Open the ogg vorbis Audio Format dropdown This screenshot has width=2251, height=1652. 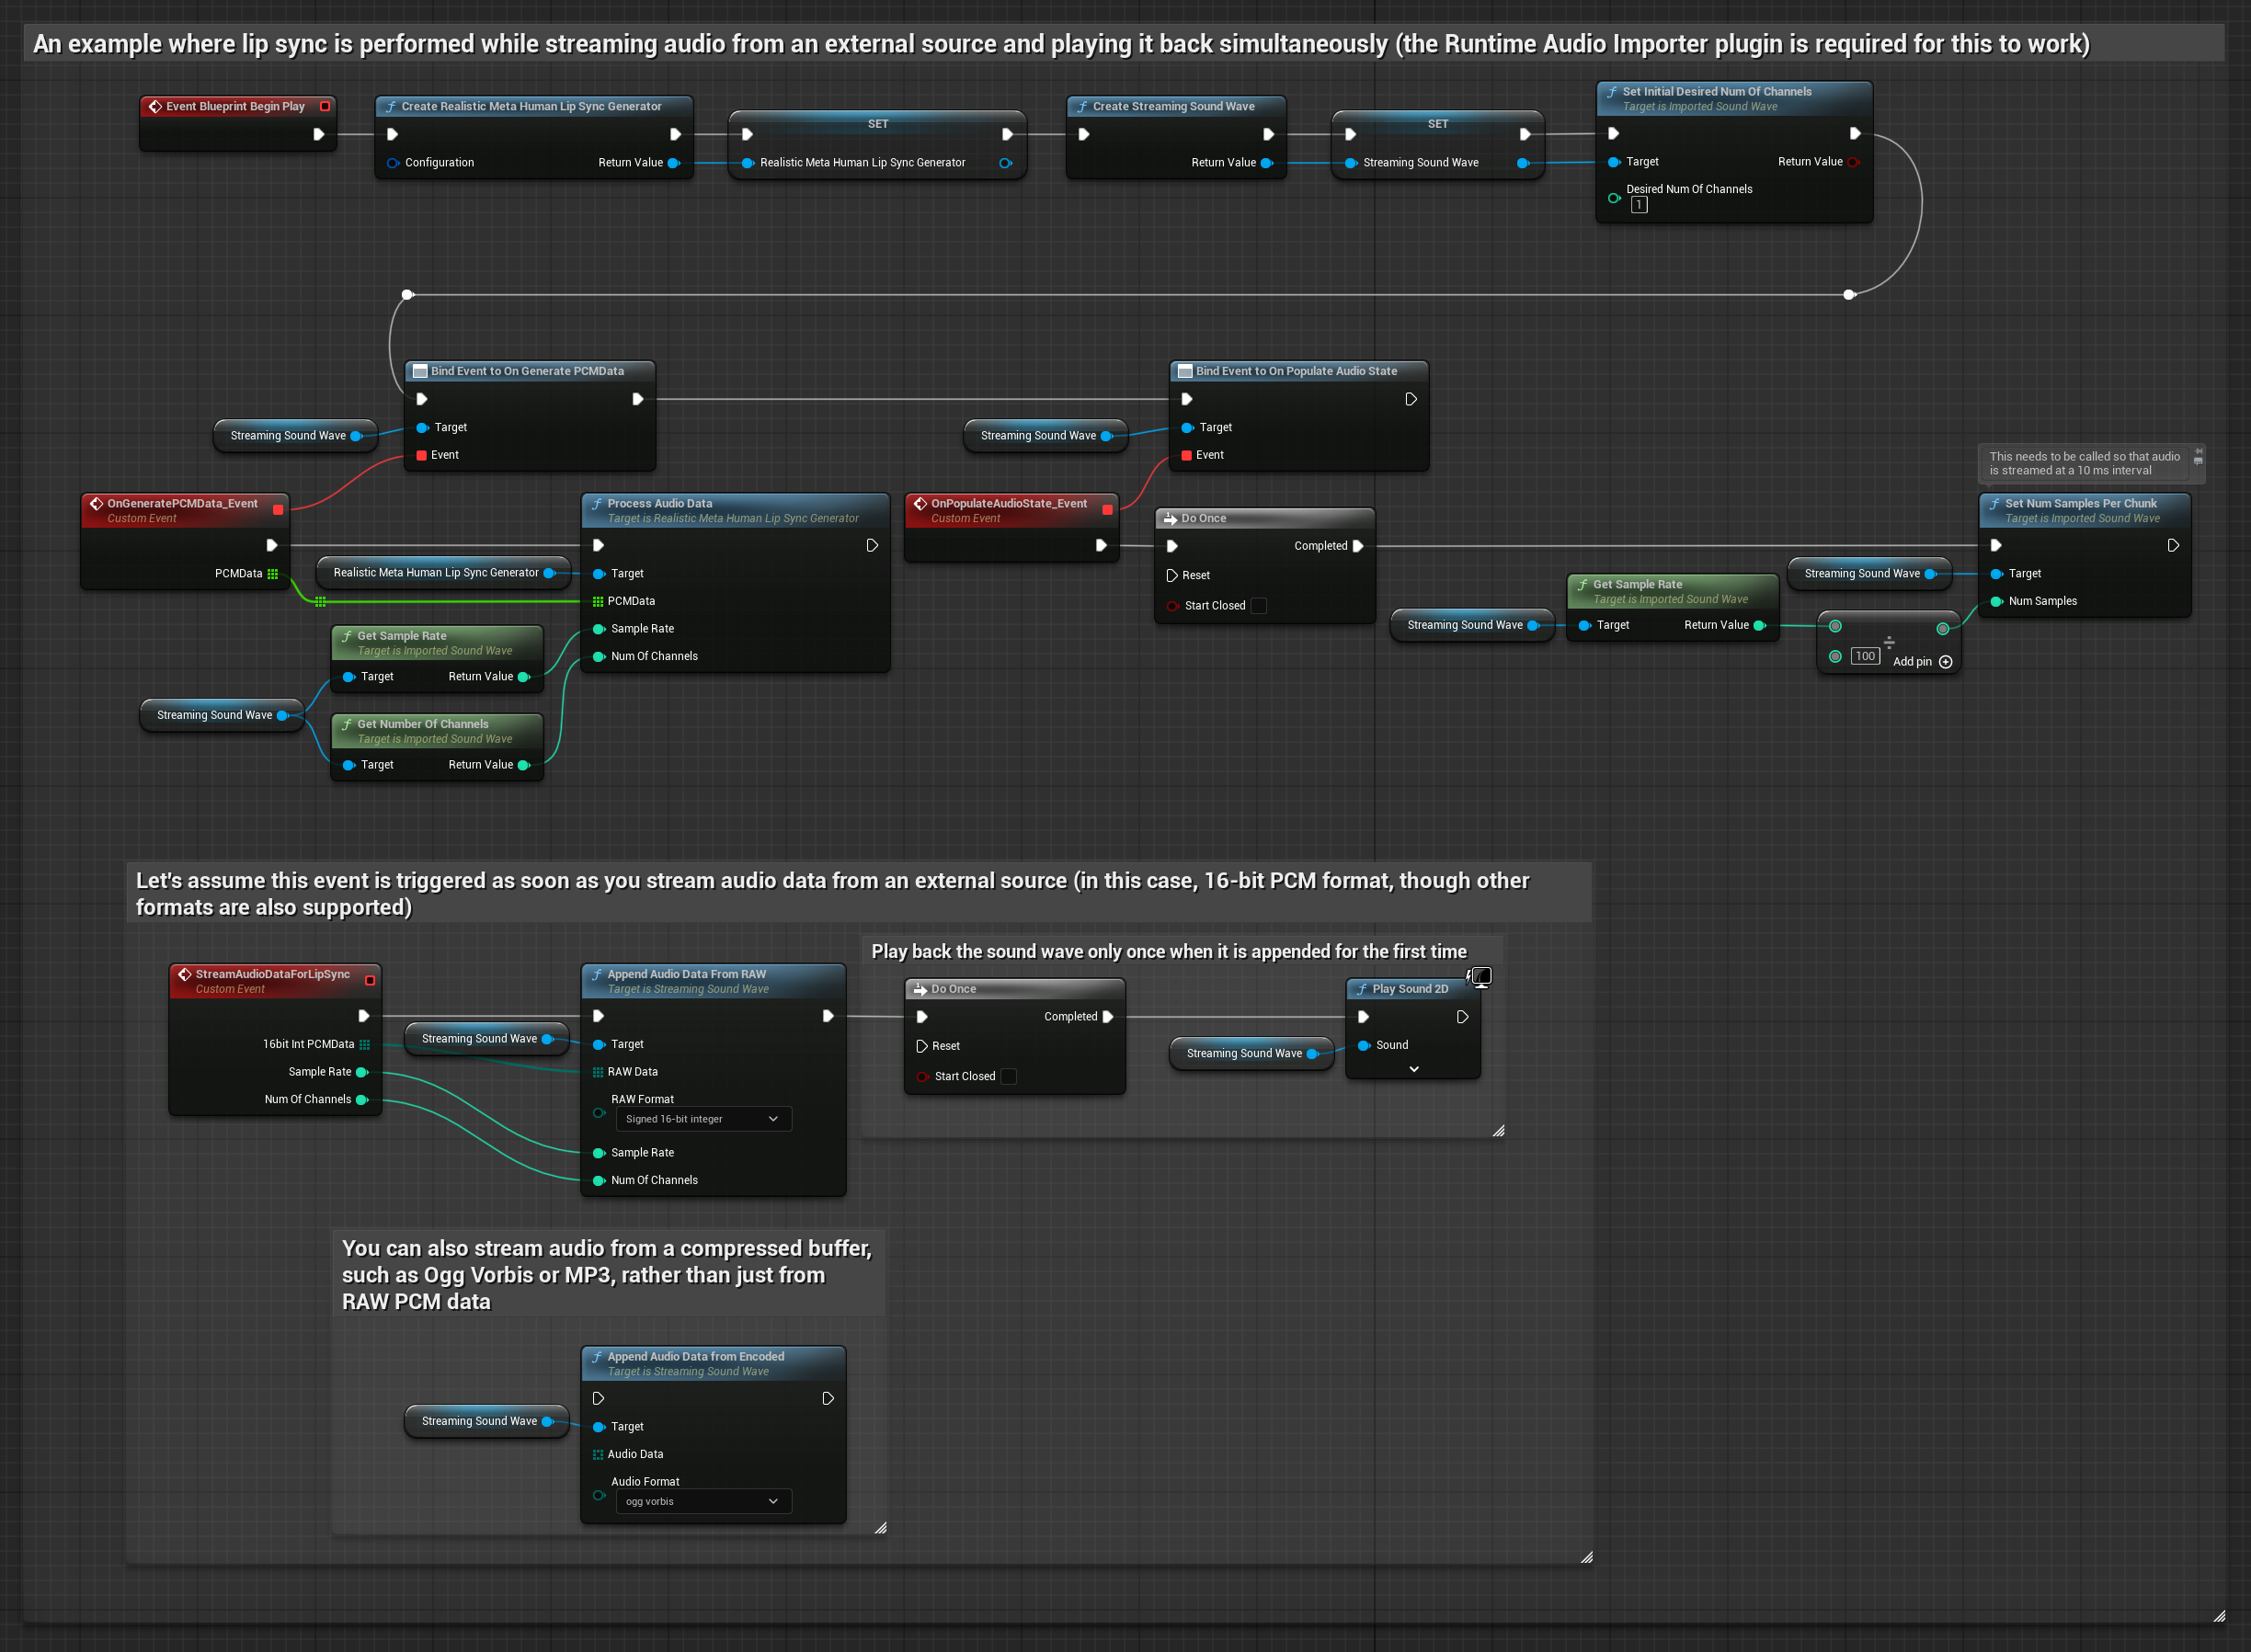[x=703, y=1501]
